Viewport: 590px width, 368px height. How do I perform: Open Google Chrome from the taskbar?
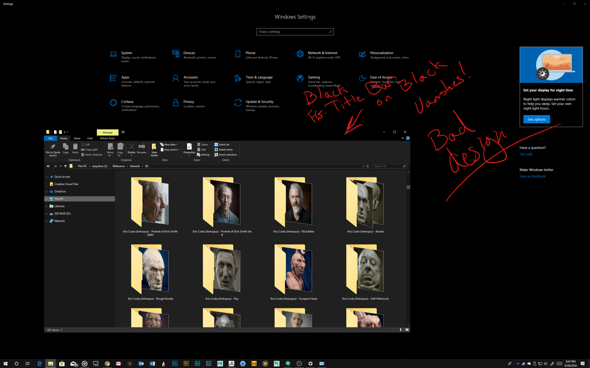107,363
